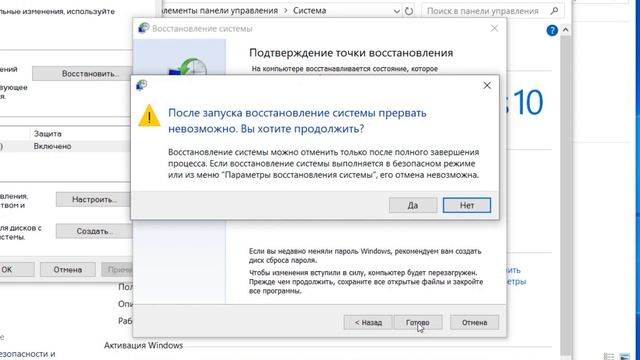Click the элементы панели управления breadcrumb

point(220,11)
